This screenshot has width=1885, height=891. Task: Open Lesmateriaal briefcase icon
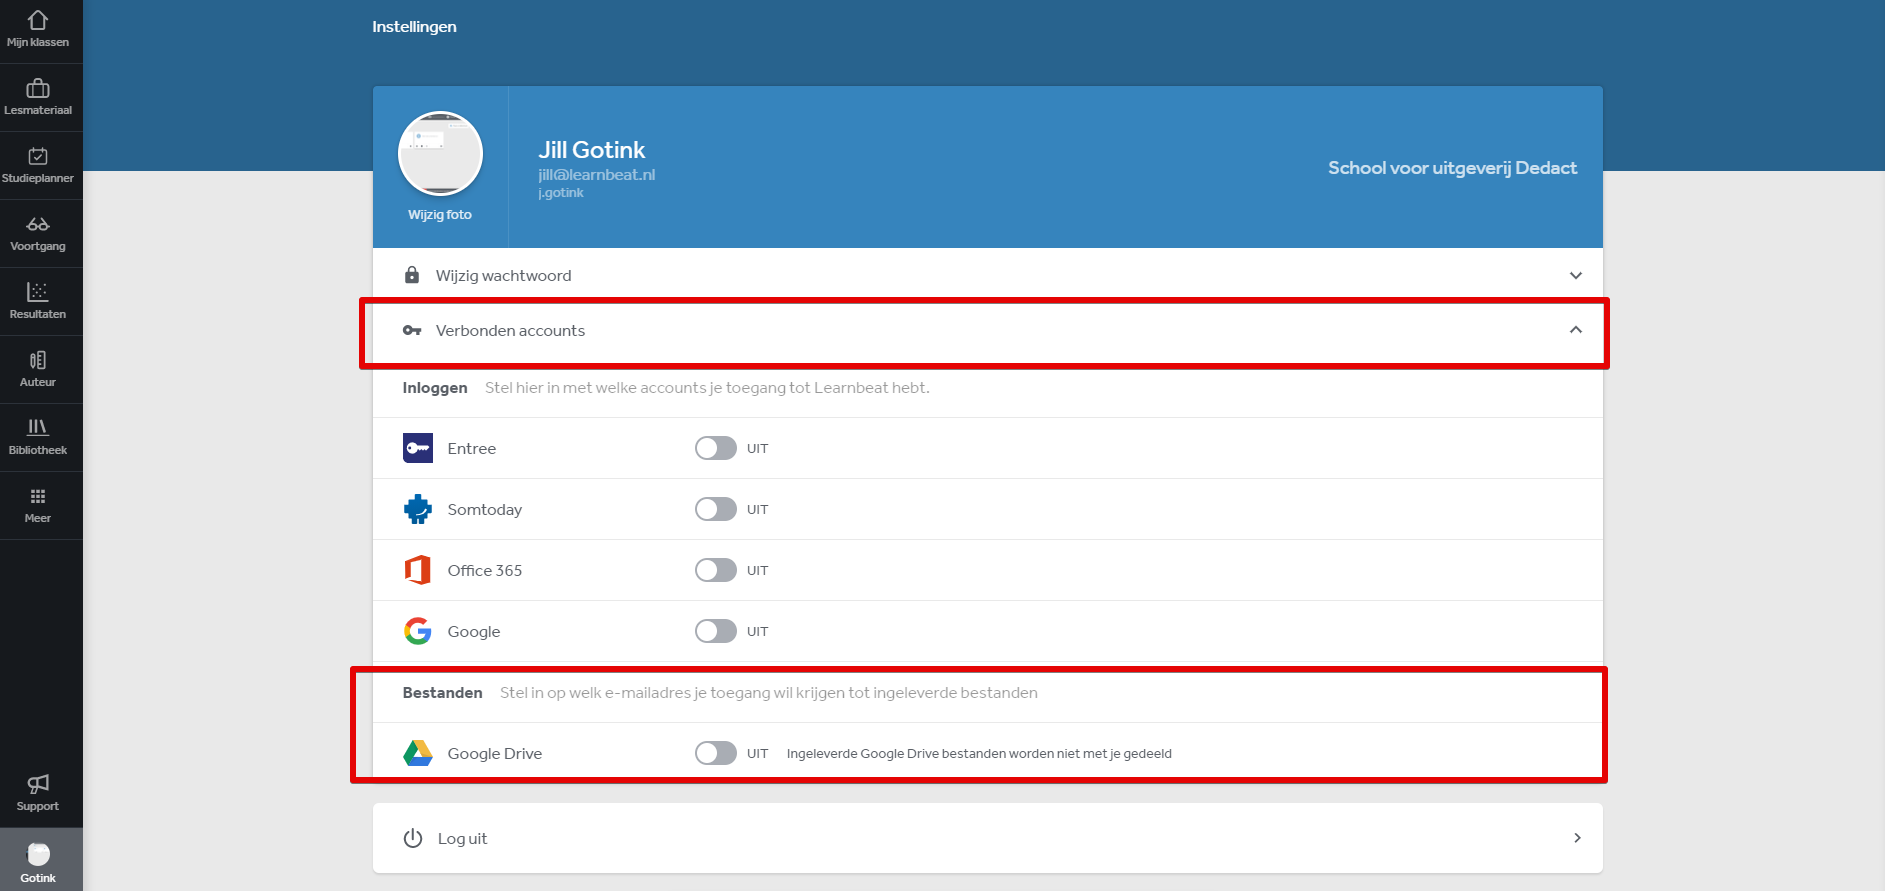38,88
